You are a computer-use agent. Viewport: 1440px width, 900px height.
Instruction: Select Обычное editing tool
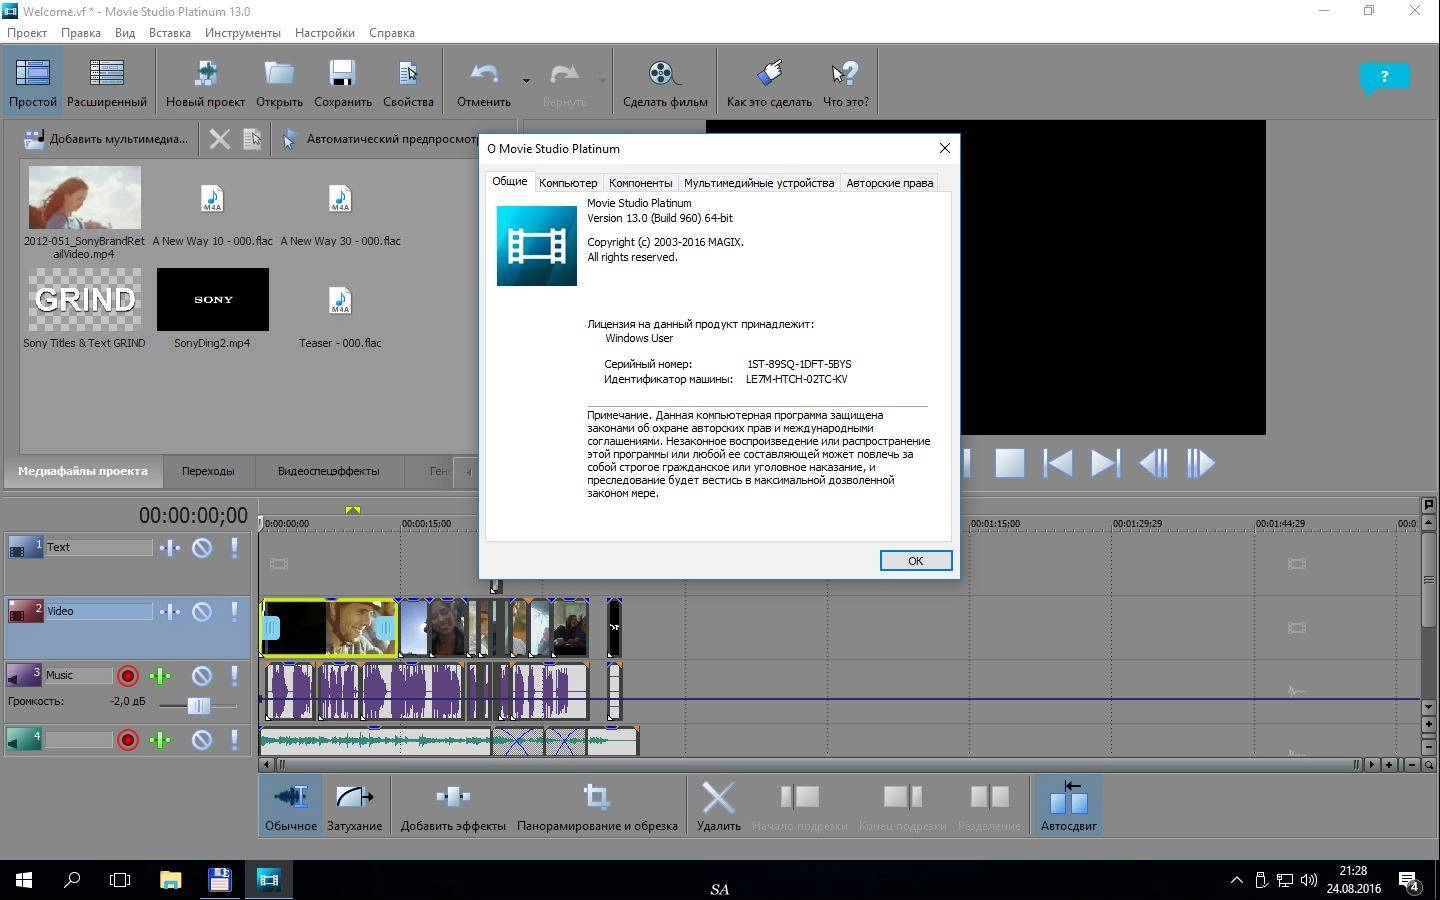tap(291, 805)
